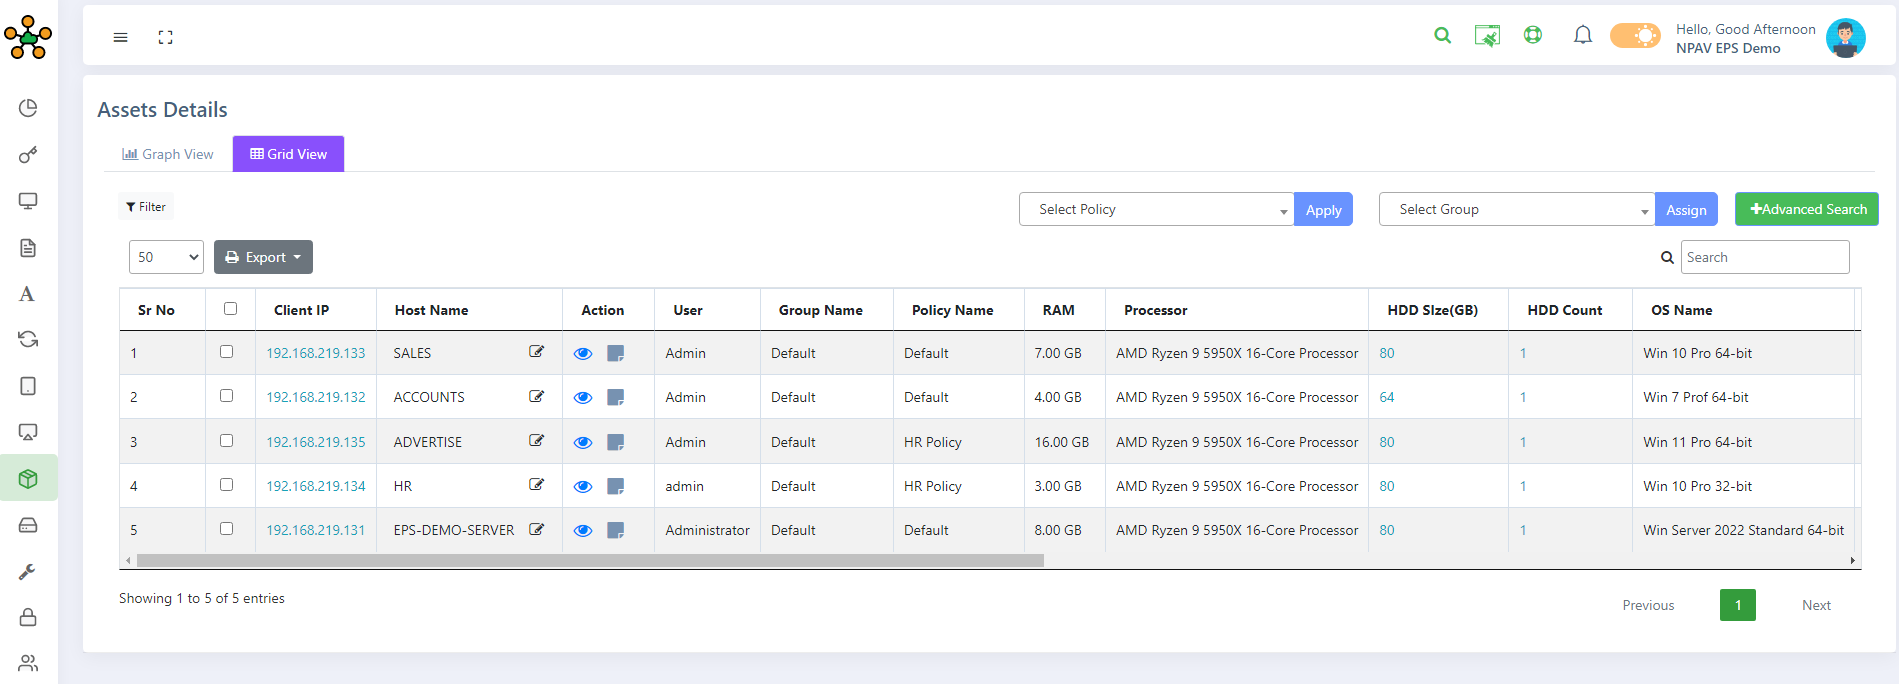Expand the Filter panel
1899x684 pixels.
[146, 207]
